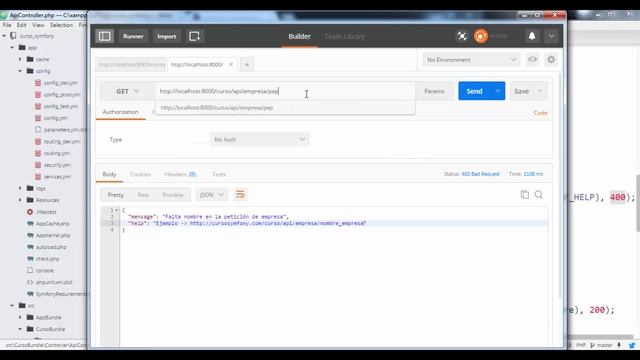Open routing.yml in the config folder
Viewport: 640px width, 360px height.
pos(57,153)
